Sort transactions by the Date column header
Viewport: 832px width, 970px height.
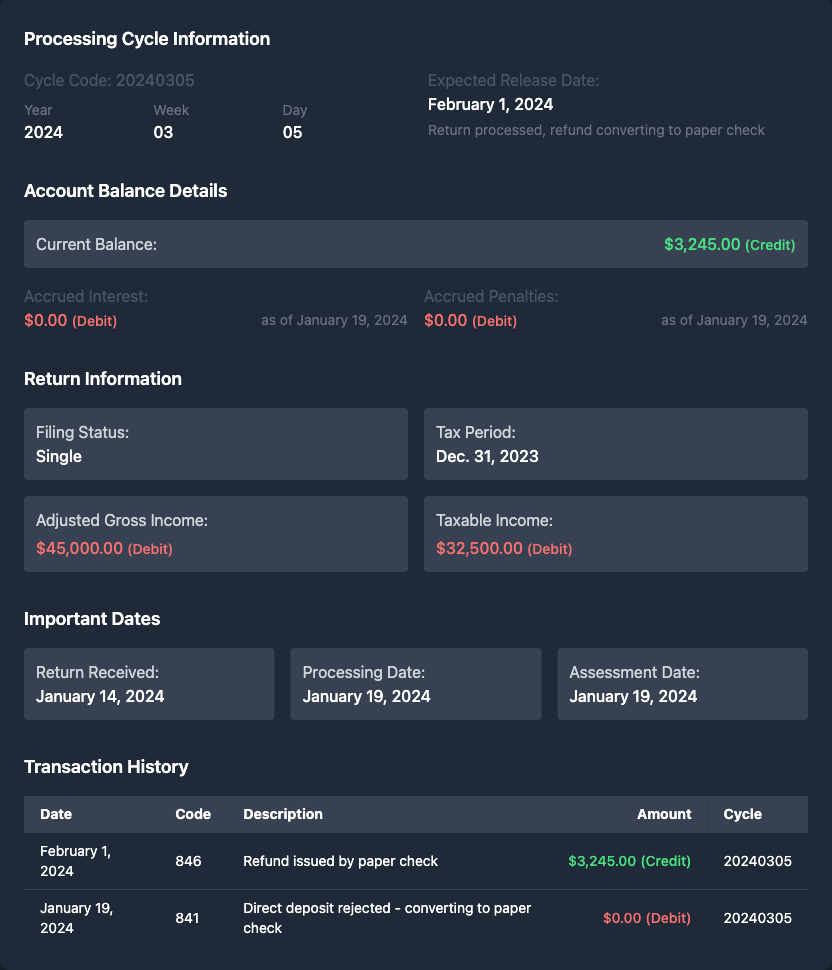[x=56, y=814]
